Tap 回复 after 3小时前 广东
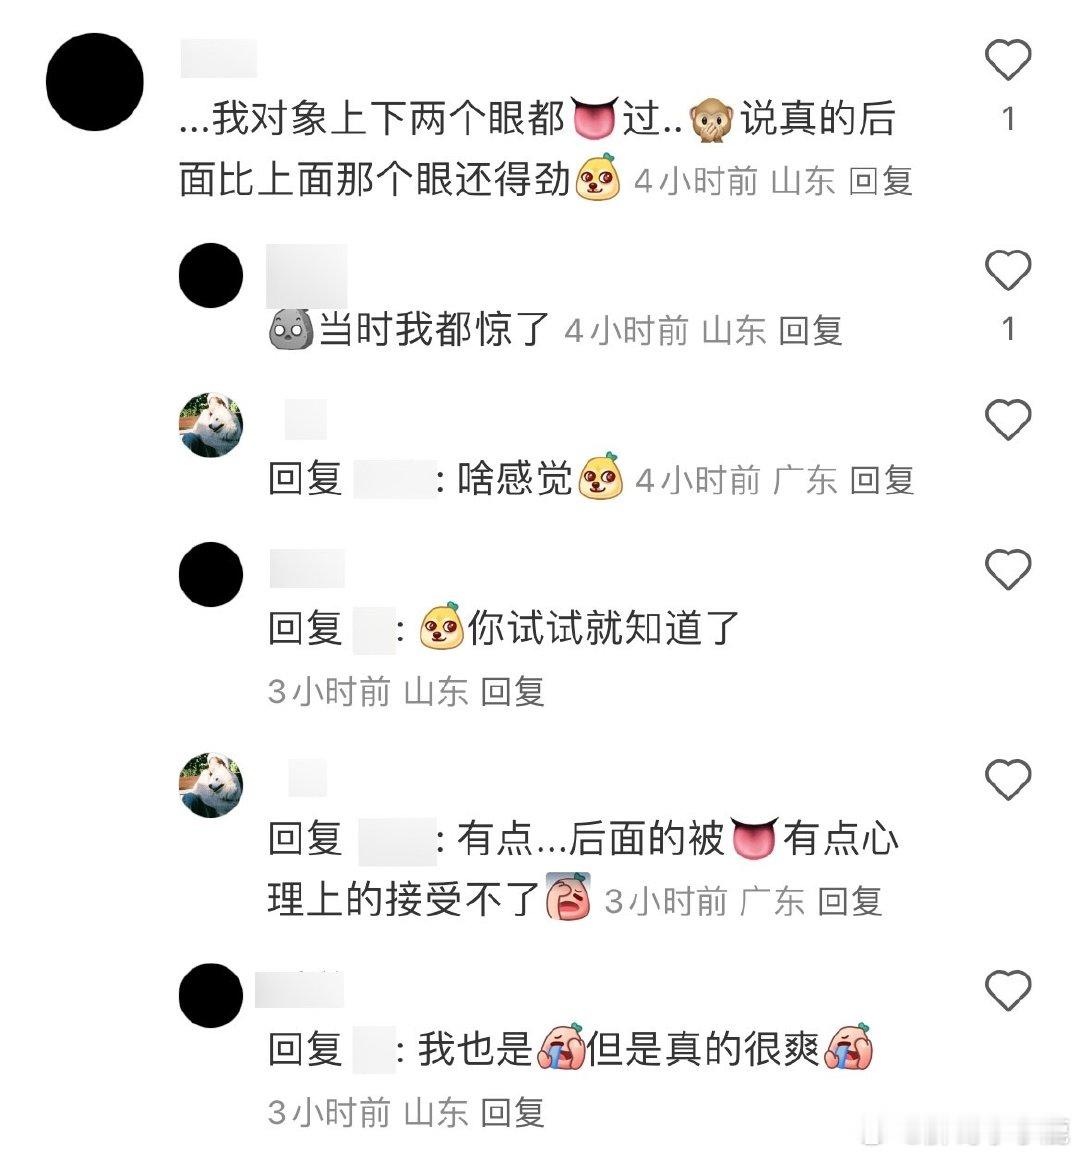Image resolution: width=1080 pixels, height=1156 pixels. click(x=850, y=902)
